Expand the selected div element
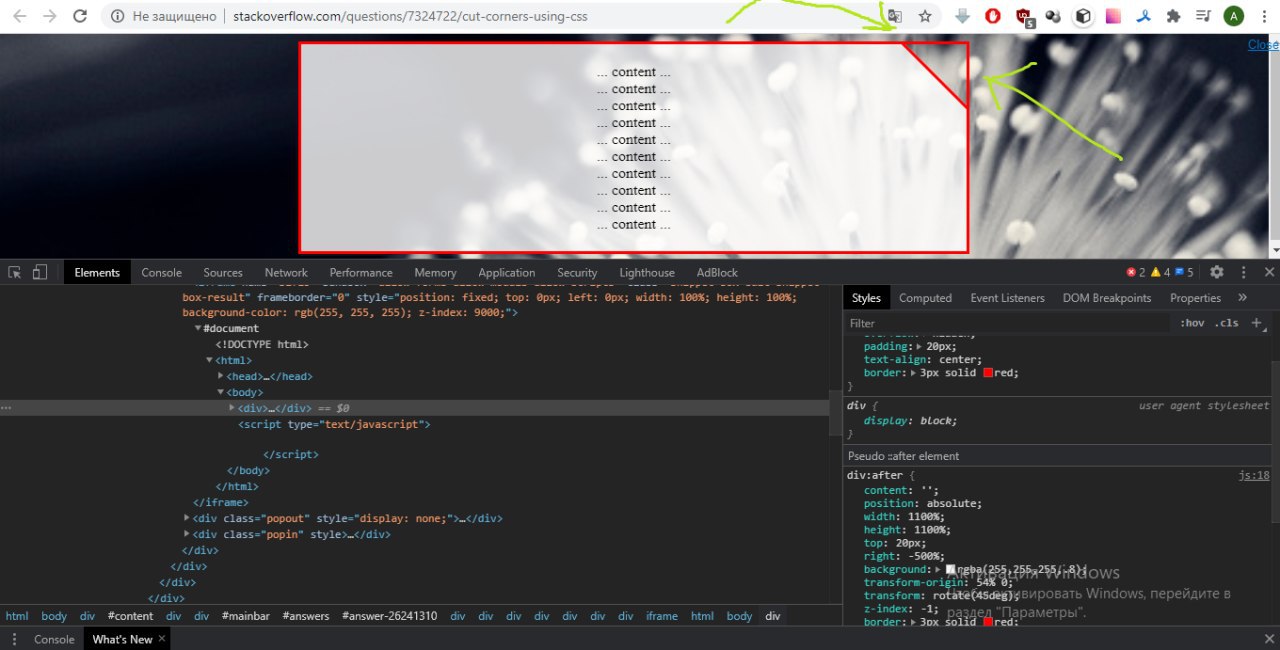Screen dimensions: 1280x650 pos(233,408)
